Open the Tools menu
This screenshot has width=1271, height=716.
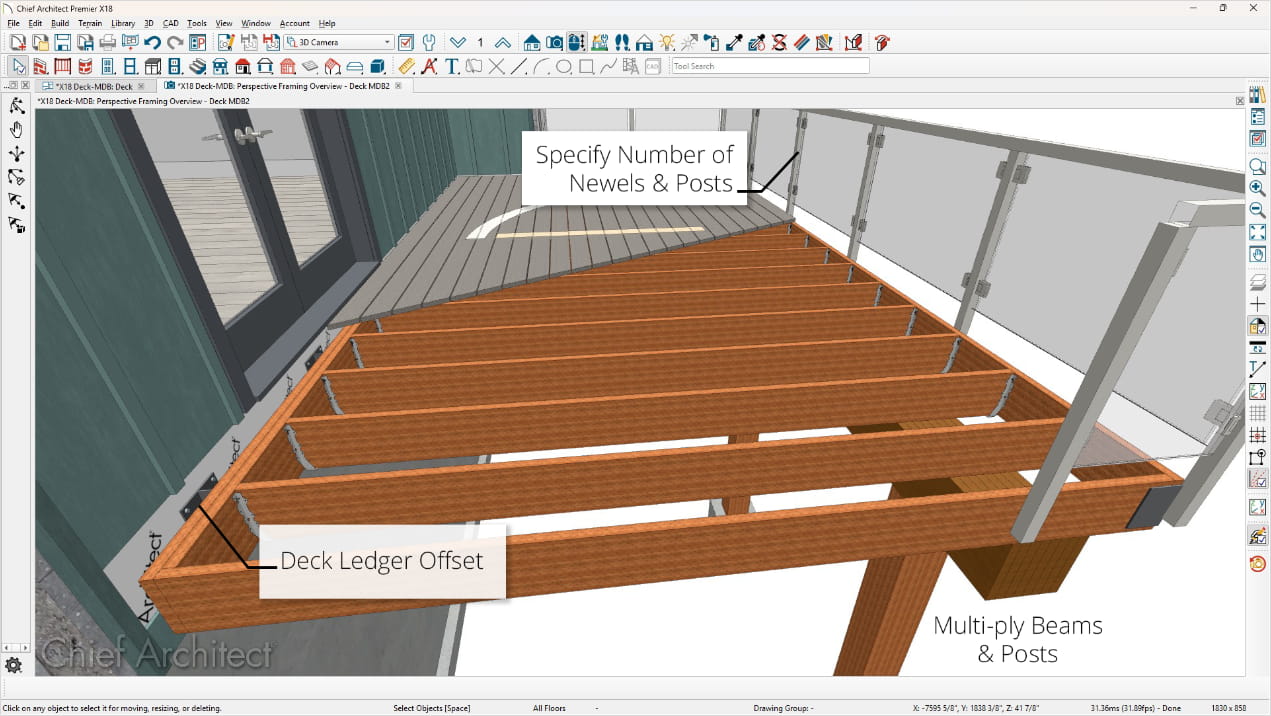[197, 23]
